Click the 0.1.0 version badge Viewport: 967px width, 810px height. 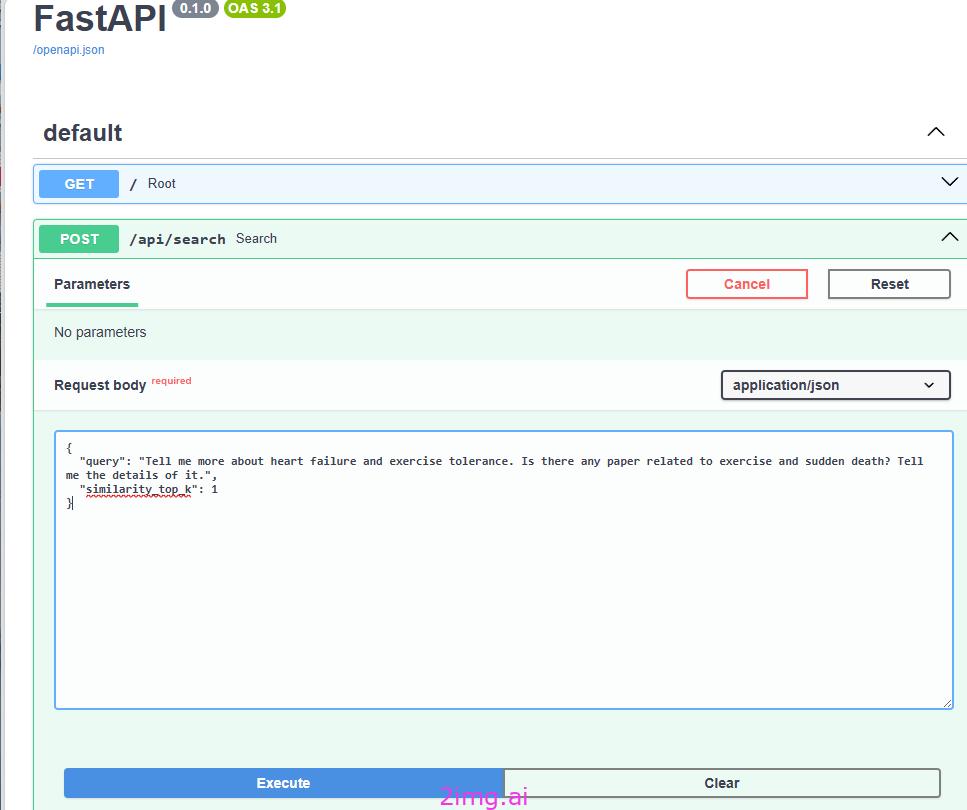195,8
